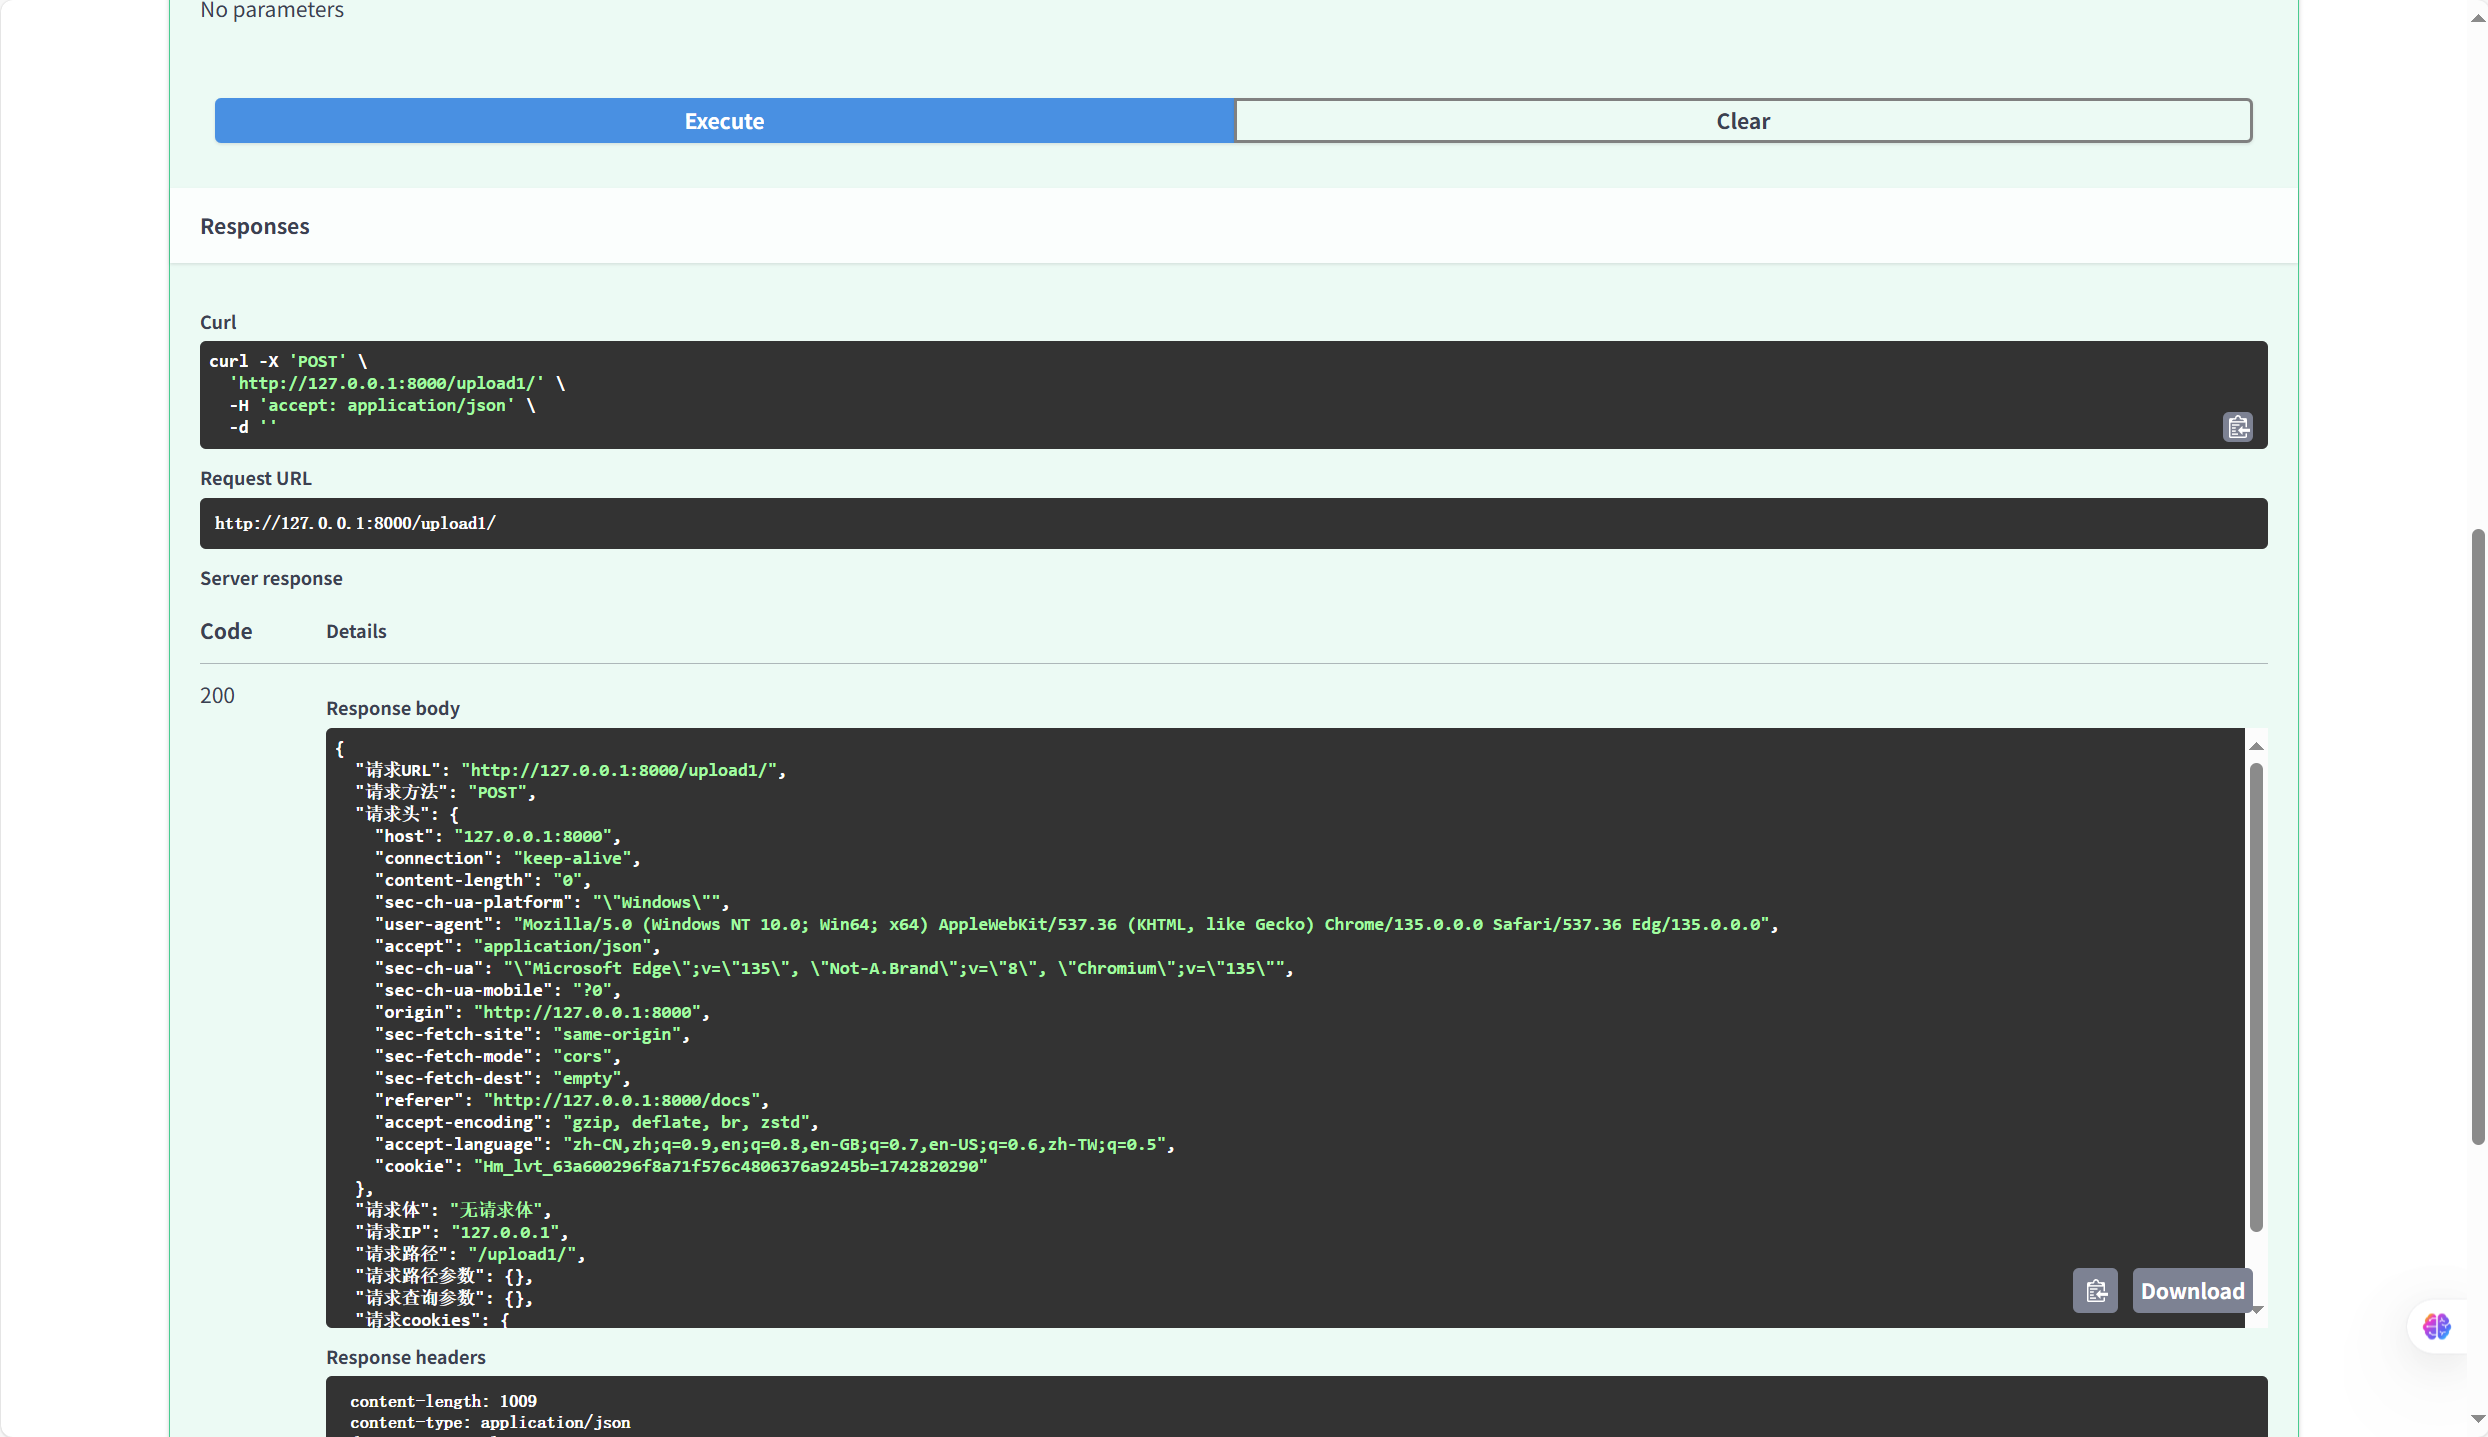Viewport: 2488px width, 1437px height.
Task: Click the 200 status code
Action: (217, 695)
